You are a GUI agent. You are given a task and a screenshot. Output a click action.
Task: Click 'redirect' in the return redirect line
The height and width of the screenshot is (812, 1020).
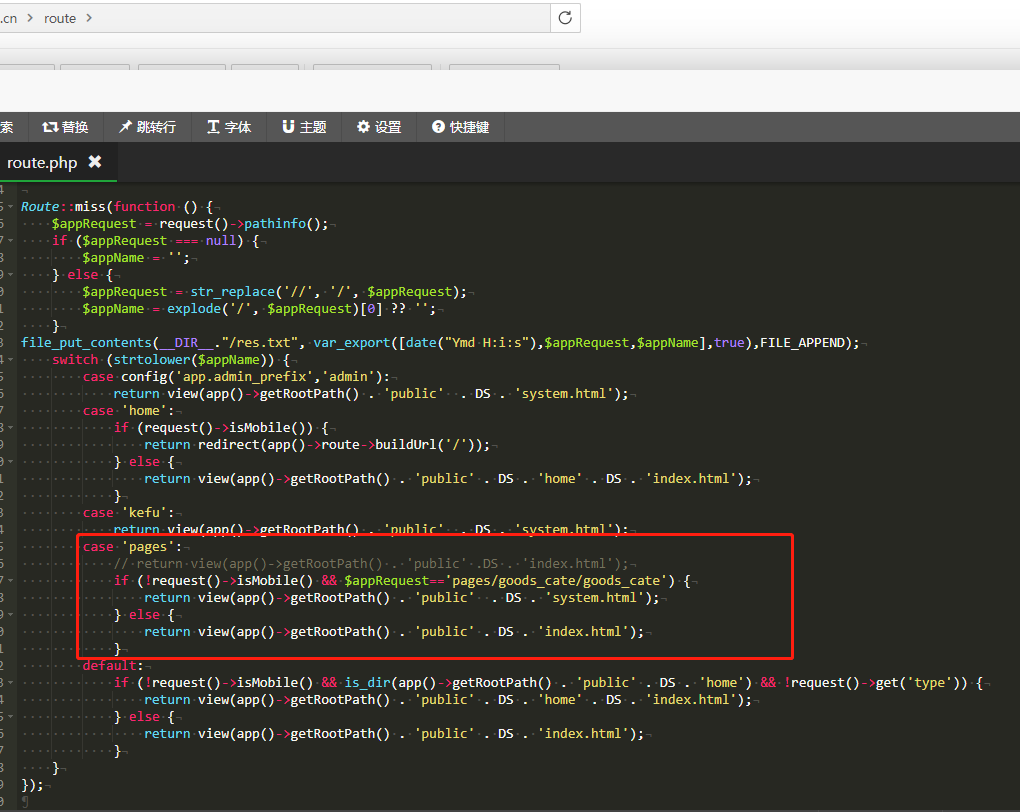(x=228, y=444)
